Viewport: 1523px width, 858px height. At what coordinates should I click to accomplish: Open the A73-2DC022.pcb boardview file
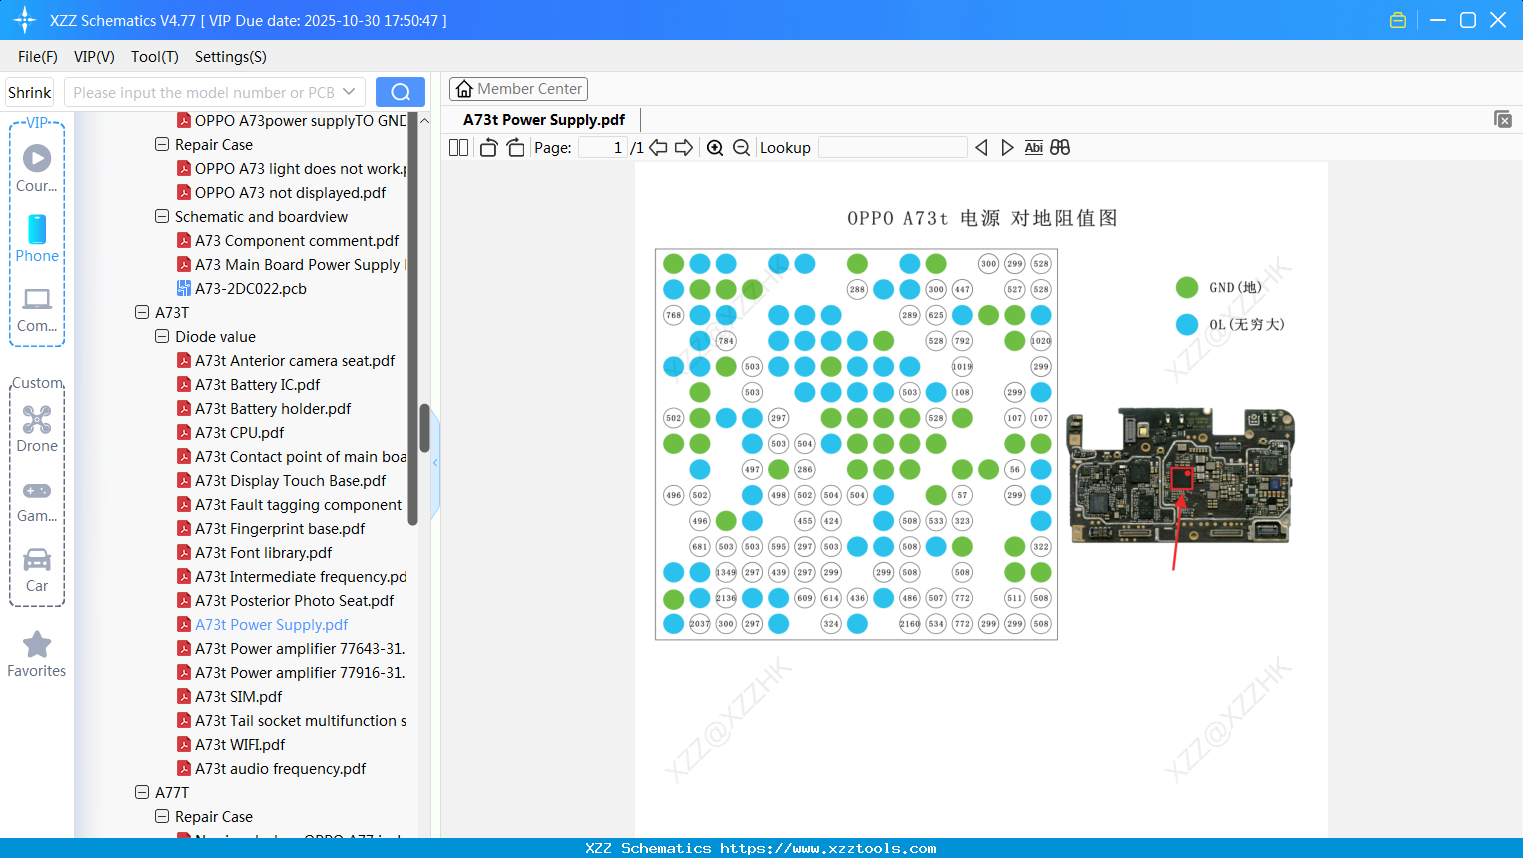[250, 289]
